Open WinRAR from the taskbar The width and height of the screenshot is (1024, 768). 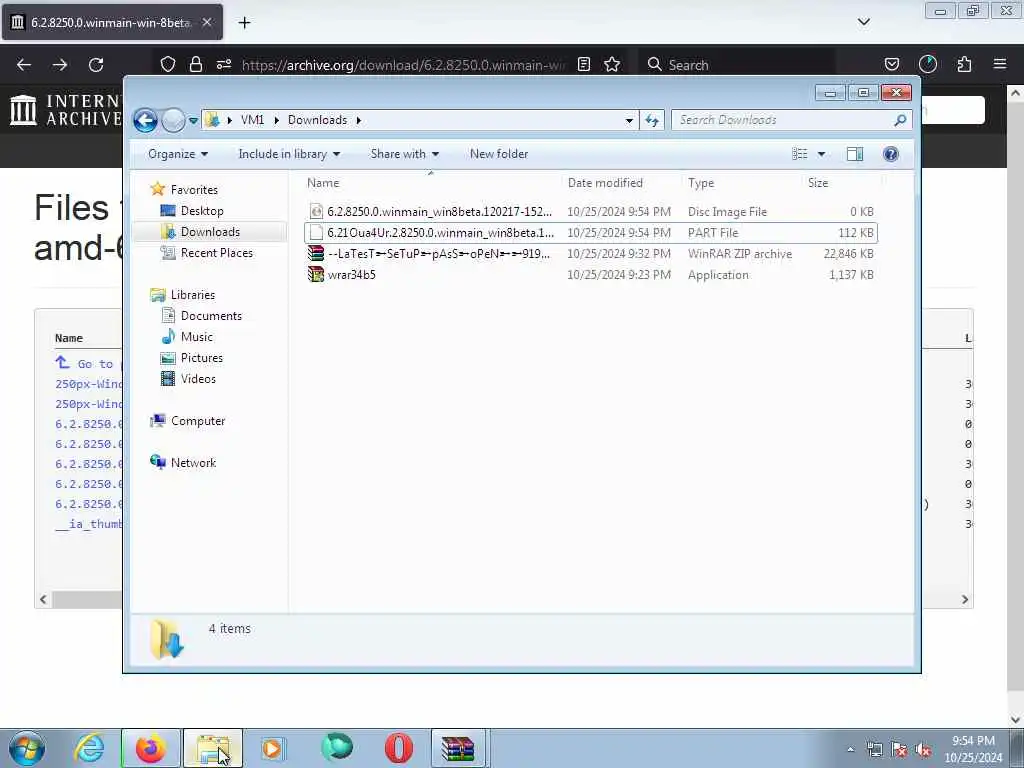(x=457, y=748)
